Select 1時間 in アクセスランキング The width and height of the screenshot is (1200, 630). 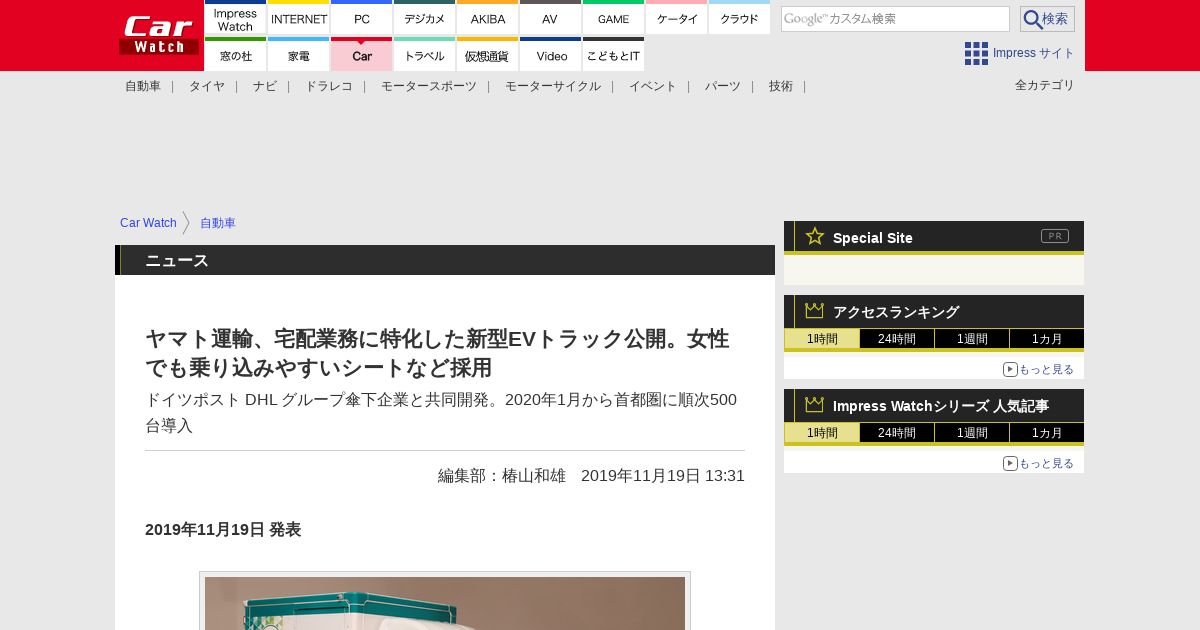pos(822,339)
